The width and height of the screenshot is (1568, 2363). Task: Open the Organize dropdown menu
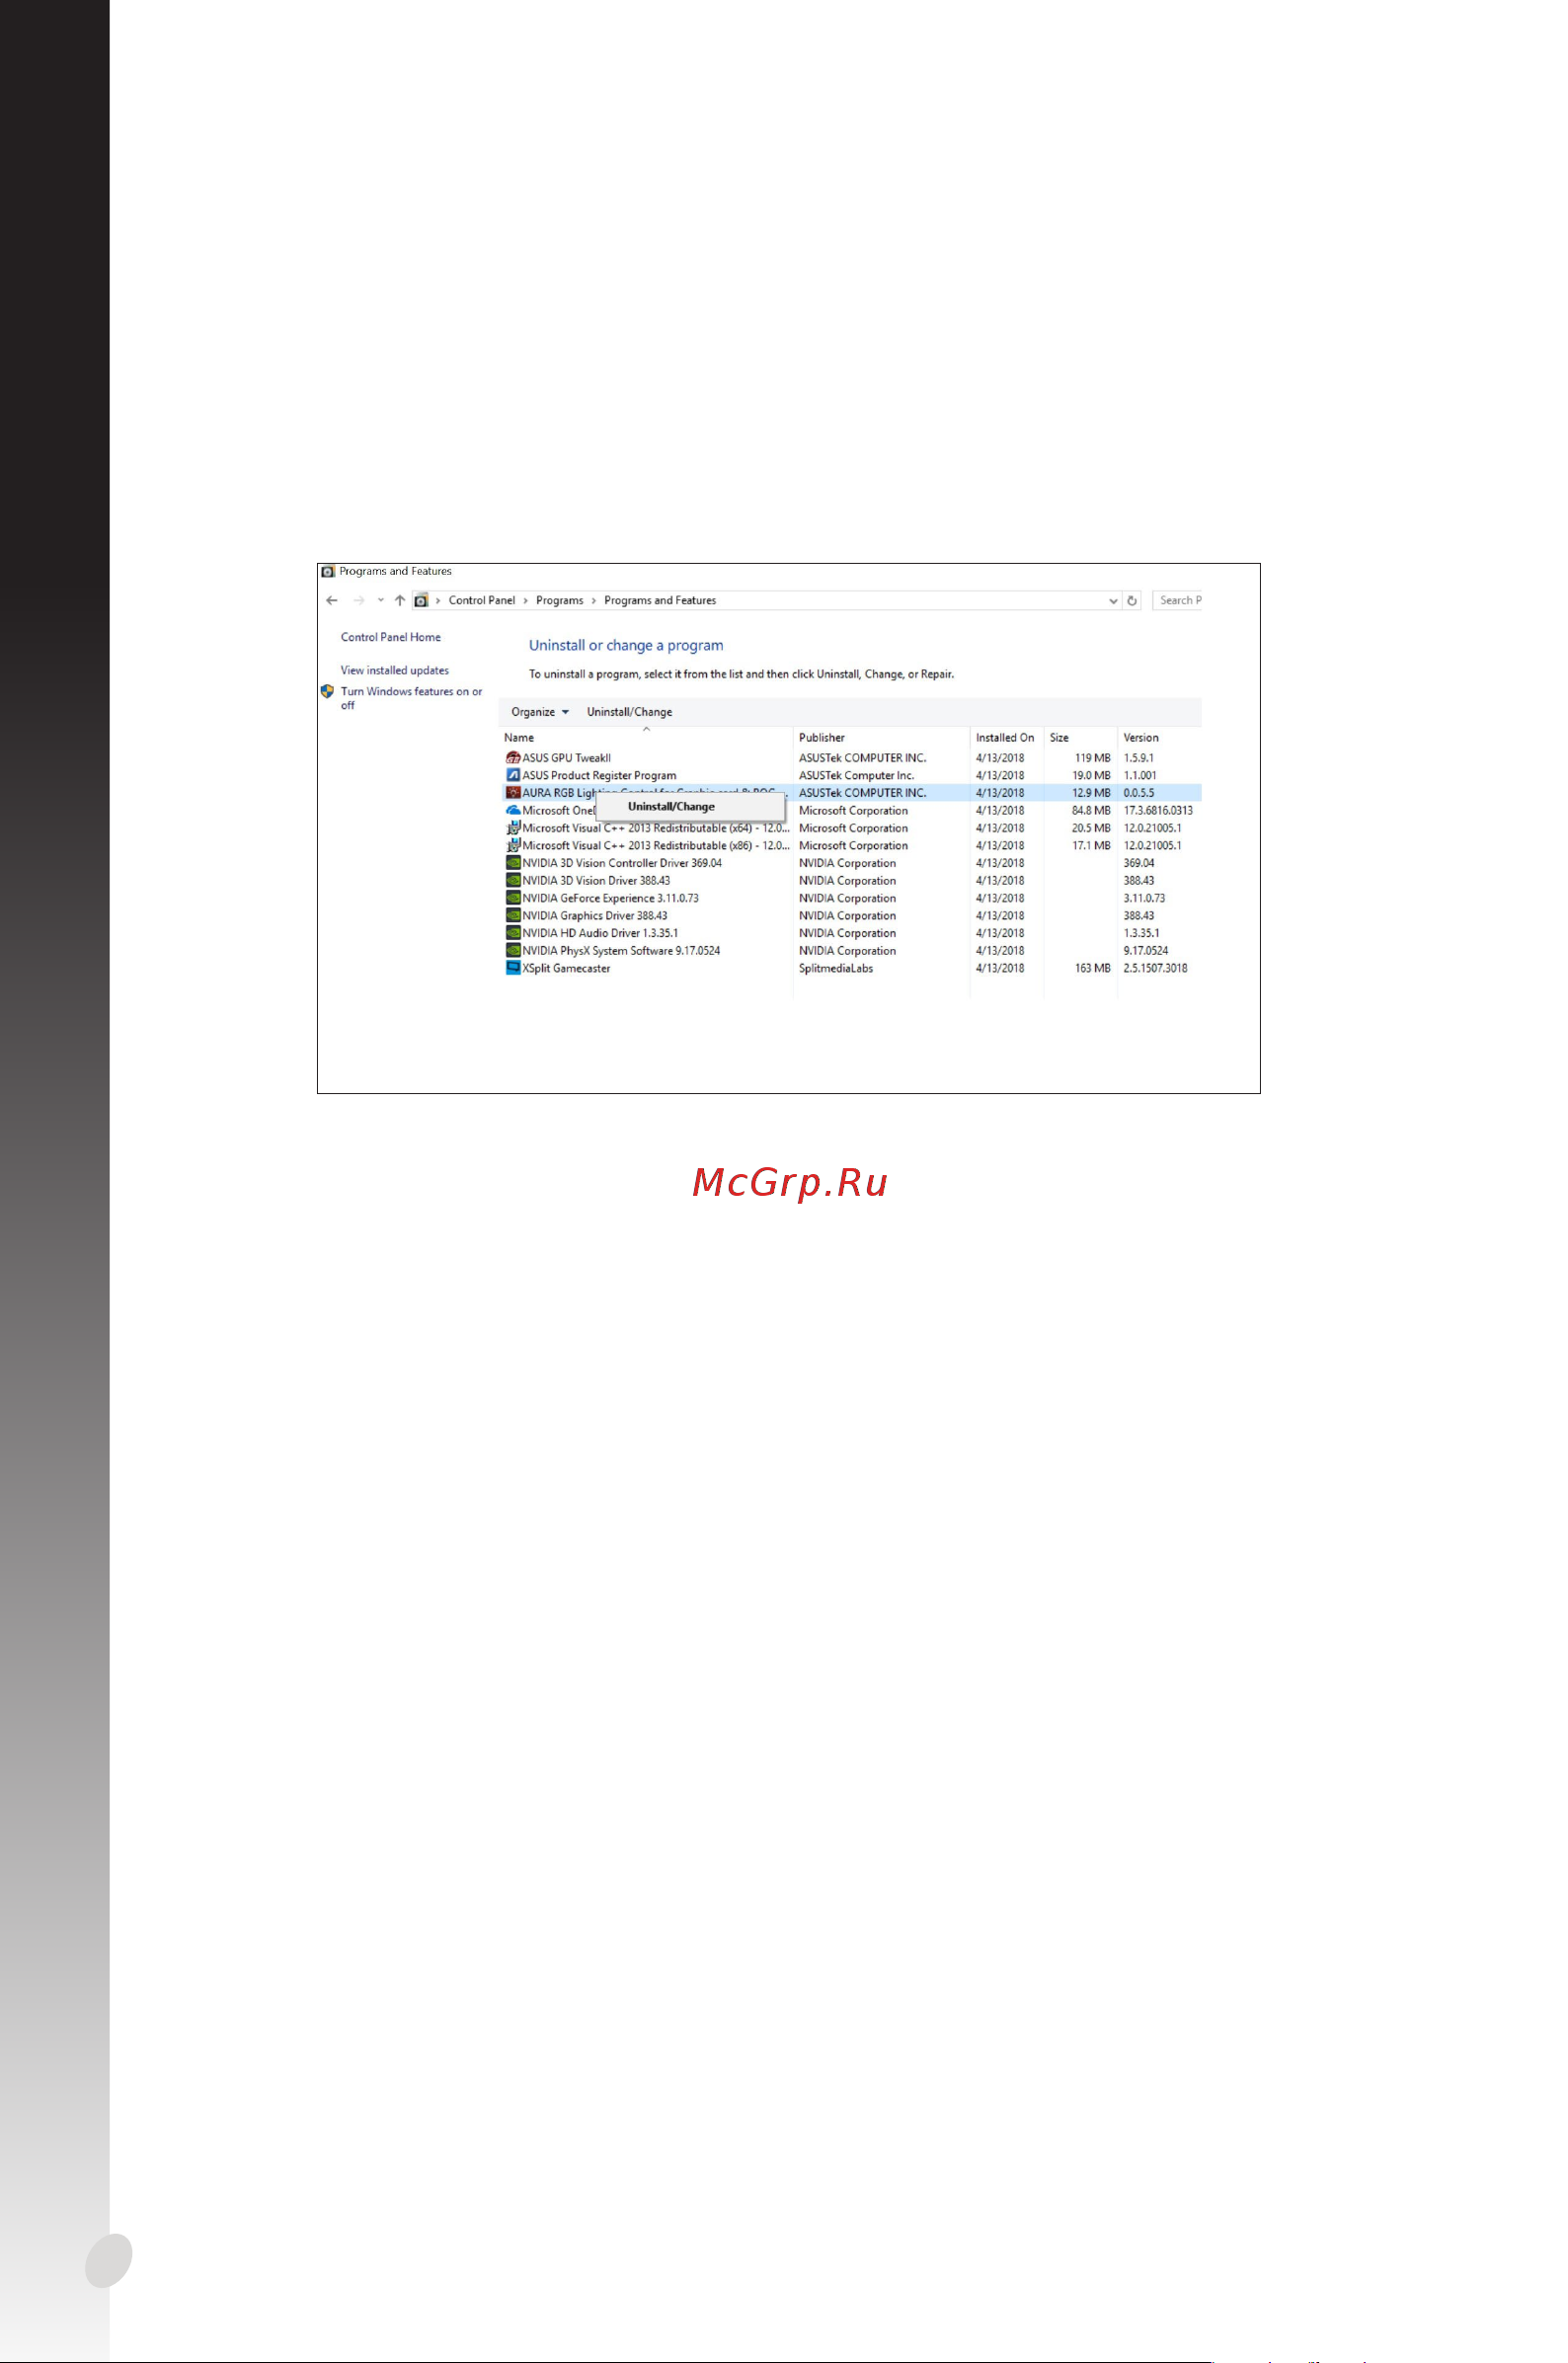click(540, 712)
